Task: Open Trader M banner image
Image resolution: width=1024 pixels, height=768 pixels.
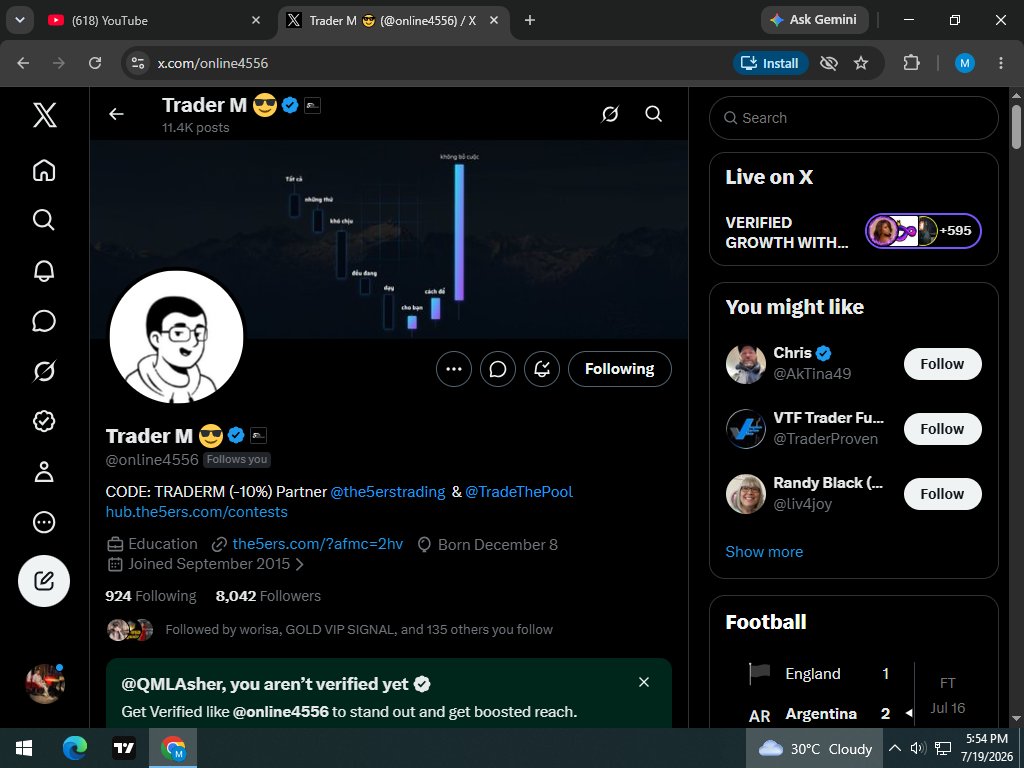Action: (x=389, y=240)
